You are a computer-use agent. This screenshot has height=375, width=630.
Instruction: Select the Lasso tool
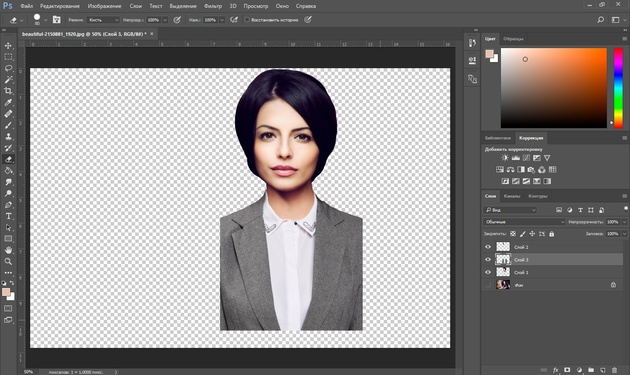tap(8, 68)
